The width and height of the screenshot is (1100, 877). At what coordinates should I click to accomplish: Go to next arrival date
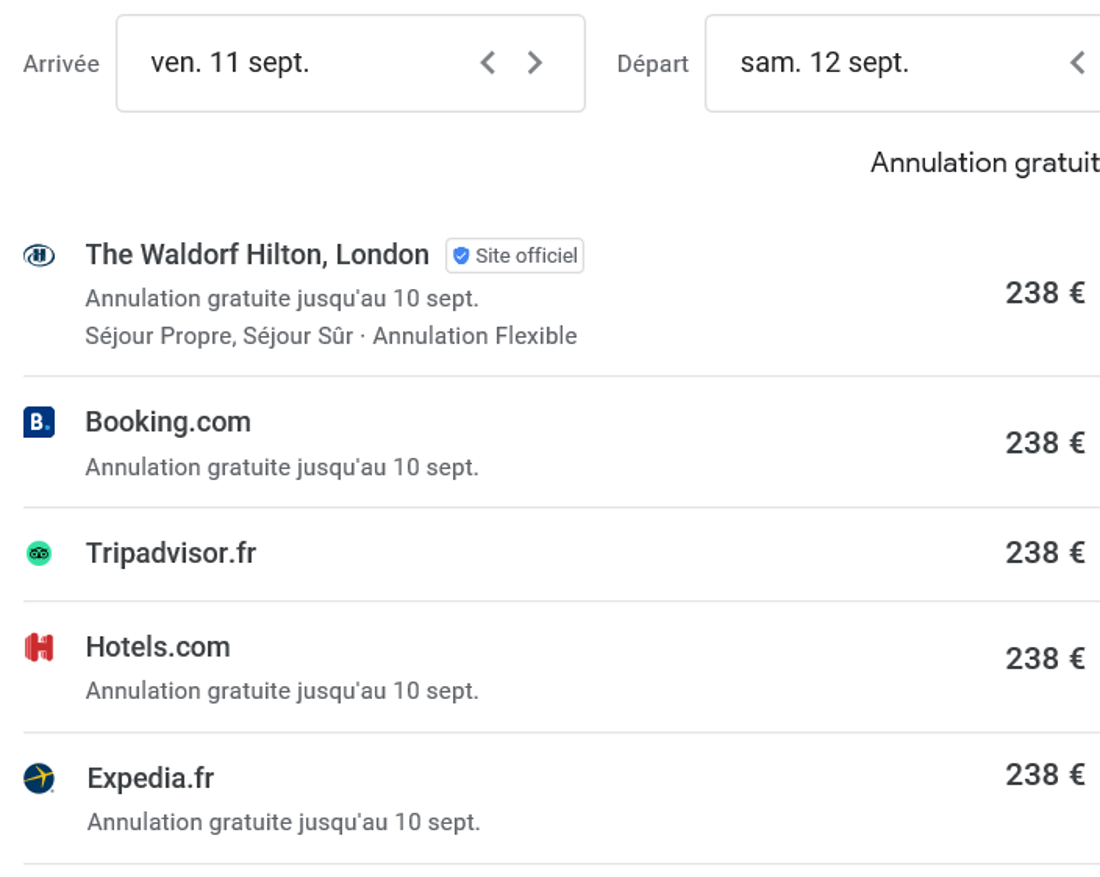tap(535, 63)
